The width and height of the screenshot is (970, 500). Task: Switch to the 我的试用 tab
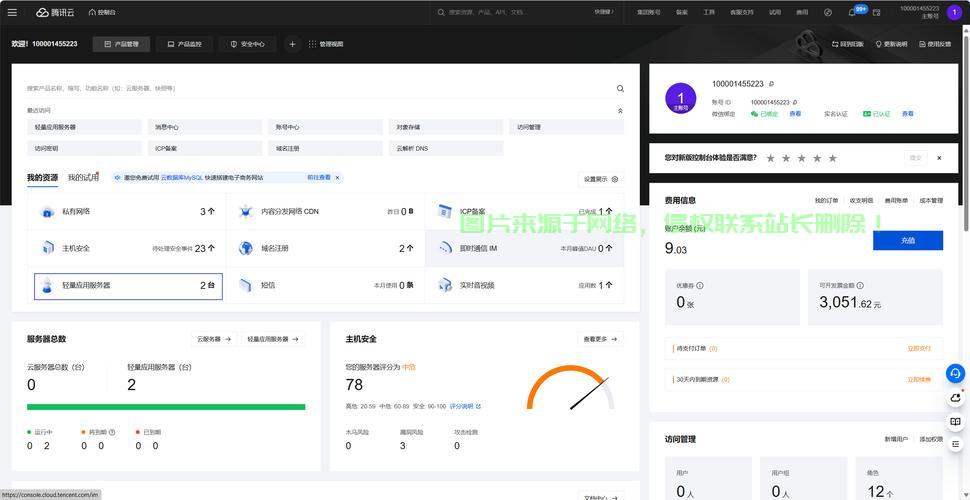[x=83, y=178]
